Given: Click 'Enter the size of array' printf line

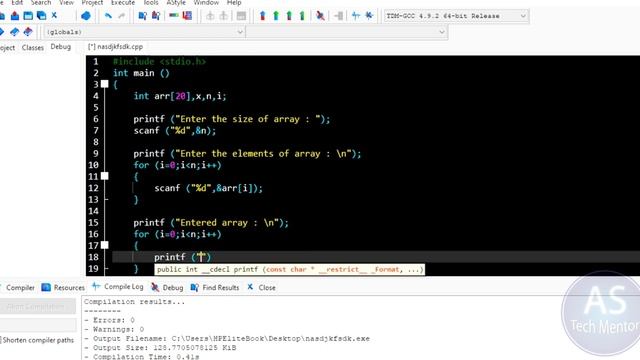Looking at the screenshot, I should click(x=231, y=119).
